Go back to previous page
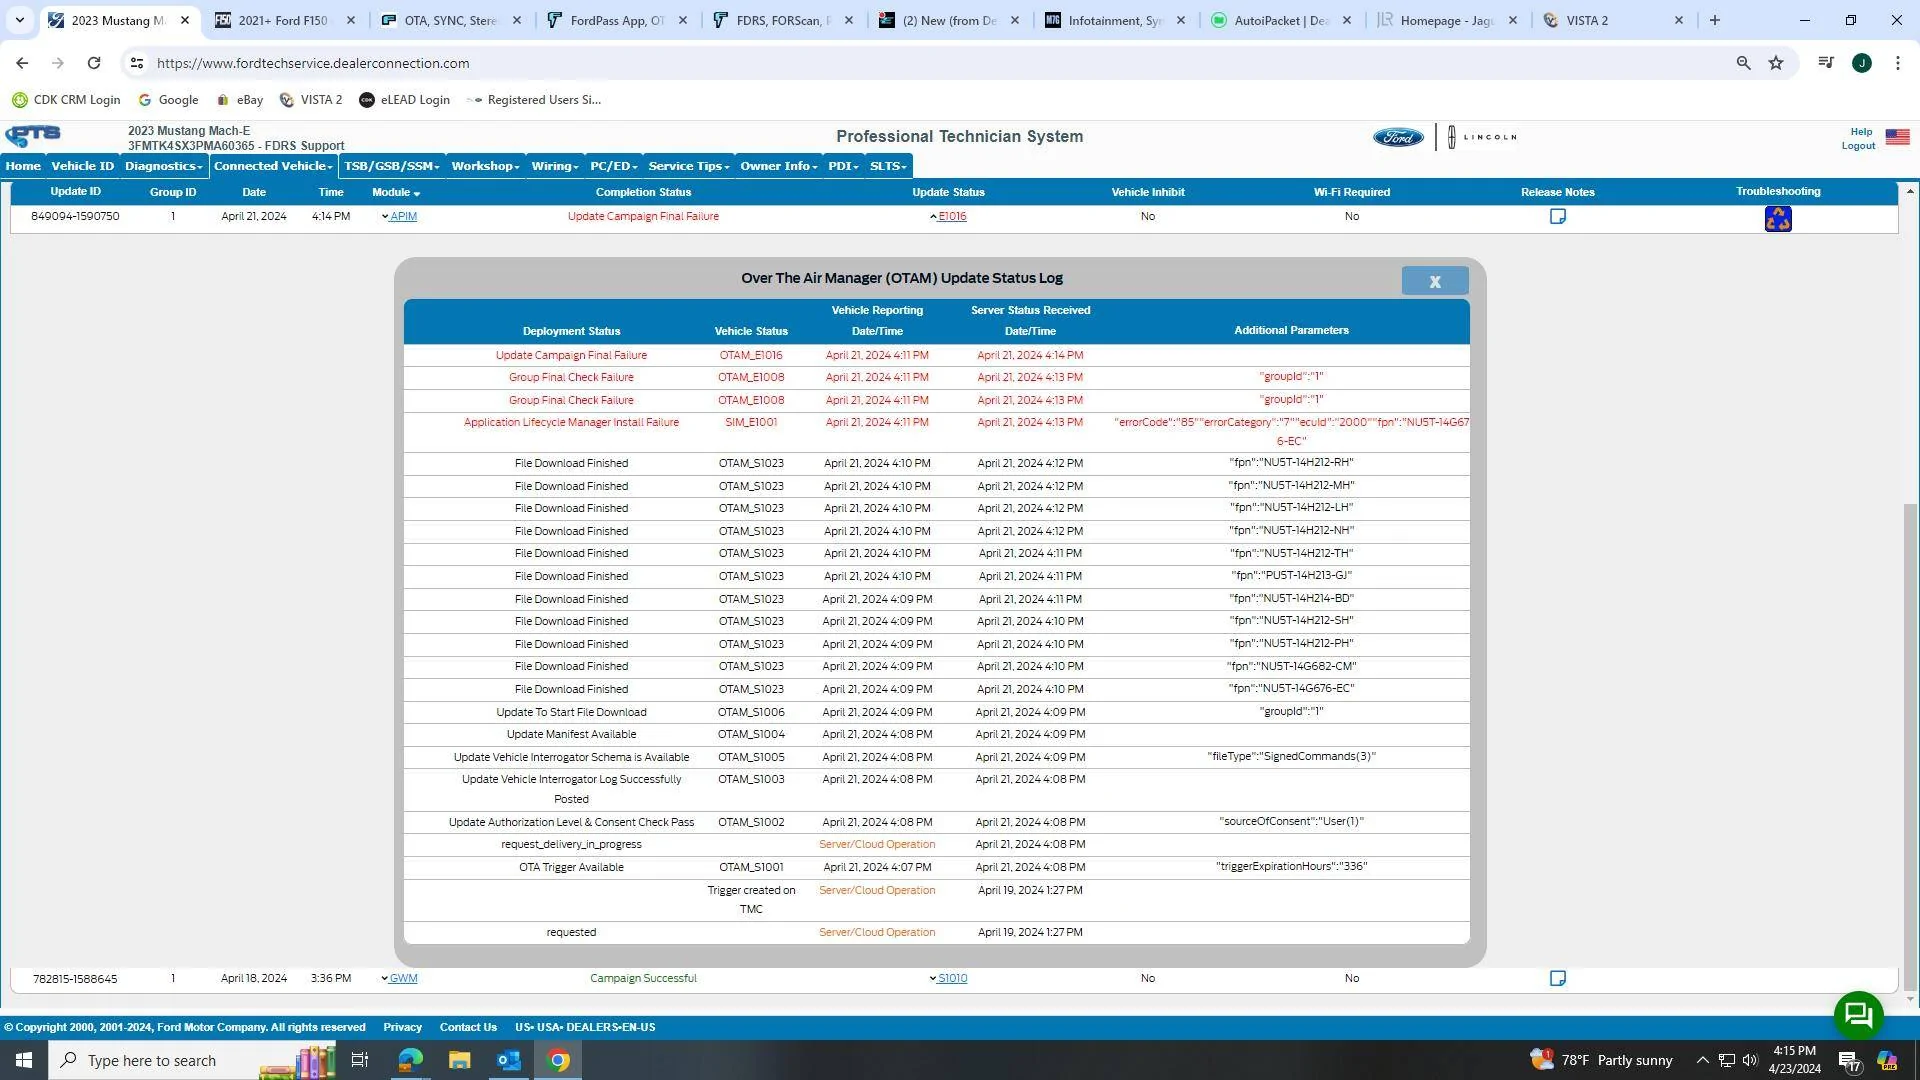This screenshot has width=1920, height=1080. coord(22,63)
